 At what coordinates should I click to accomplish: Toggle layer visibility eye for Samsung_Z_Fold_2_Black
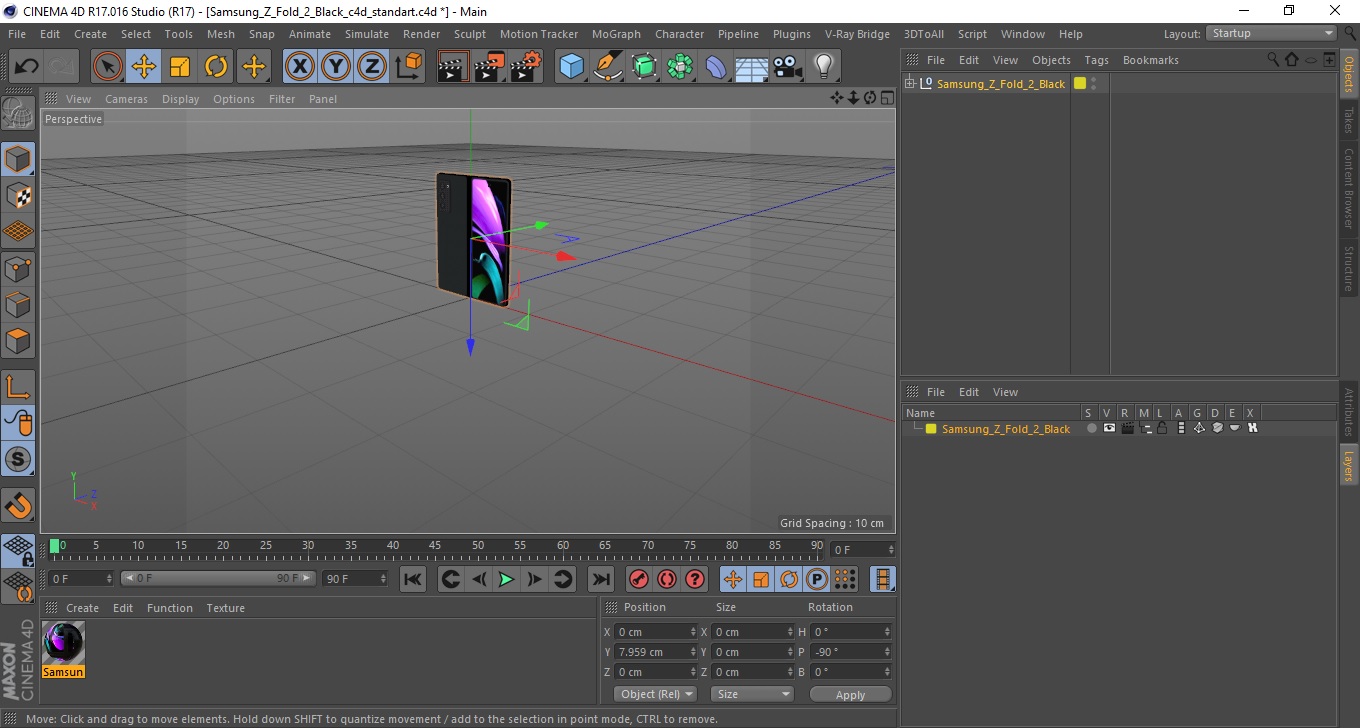click(1109, 428)
